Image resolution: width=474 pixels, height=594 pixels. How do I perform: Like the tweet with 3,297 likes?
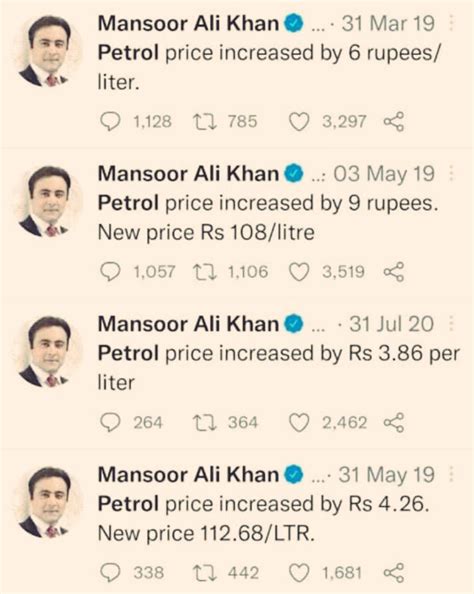299,122
